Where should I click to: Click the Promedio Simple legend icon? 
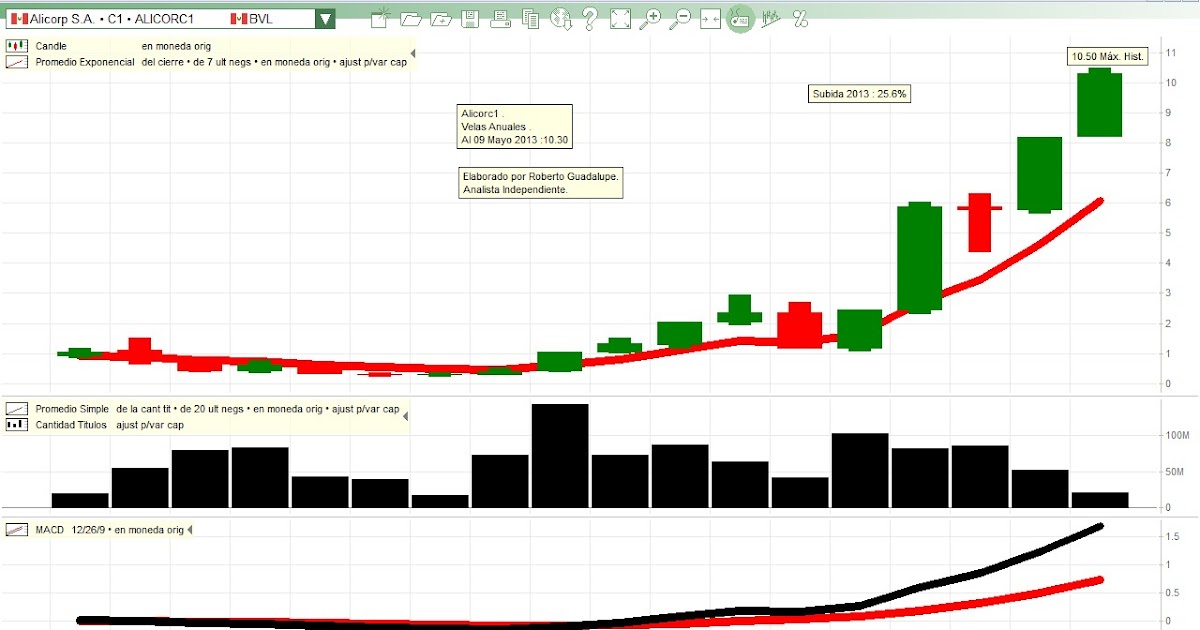[16, 409]
